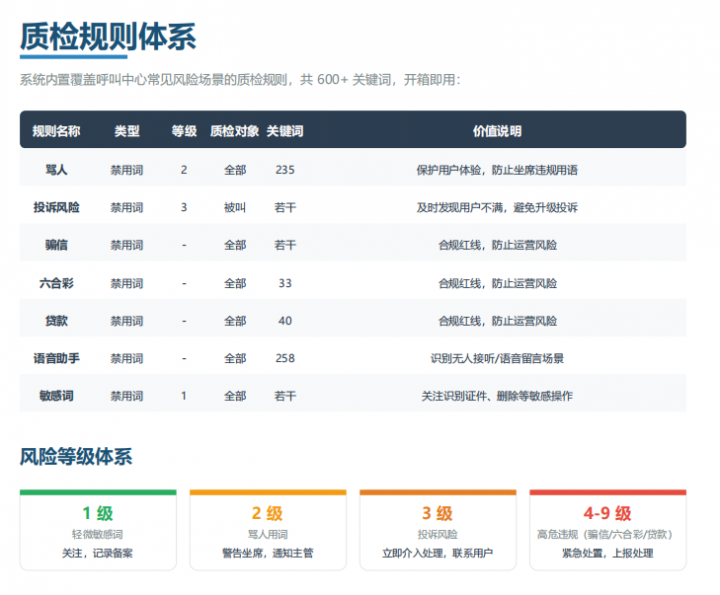Viewport: 720px width, 595px height.
Task: Click level 2 in the 骂人 row
Action: coord(184,170)
